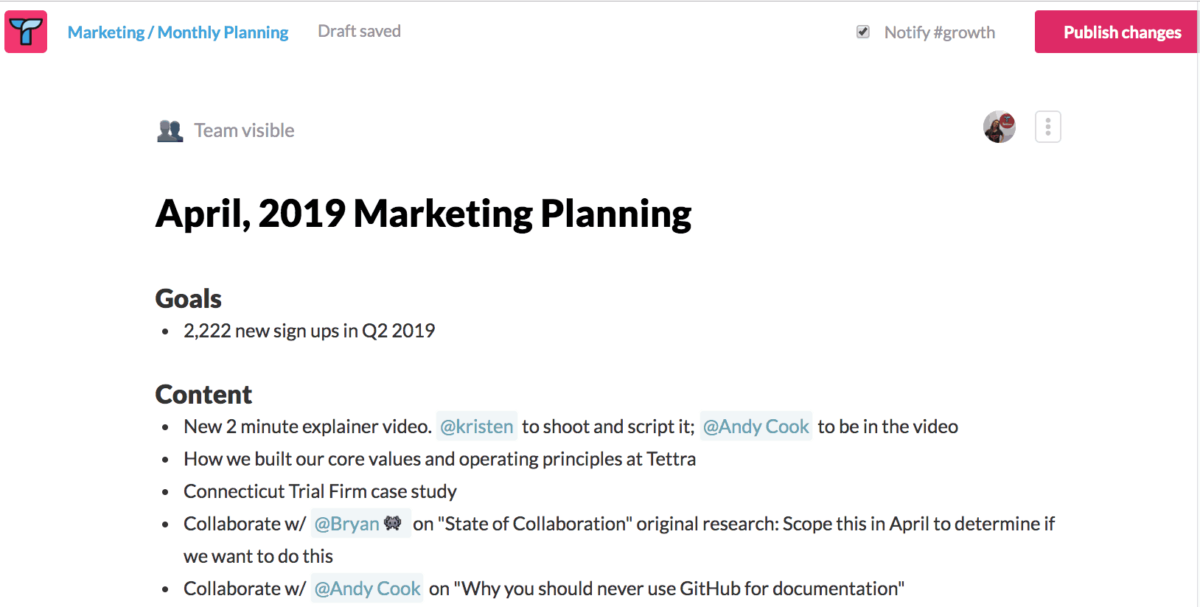1200x607 pixels.
Task: Open the three-dot page options menu
Action: point(1047,127)
